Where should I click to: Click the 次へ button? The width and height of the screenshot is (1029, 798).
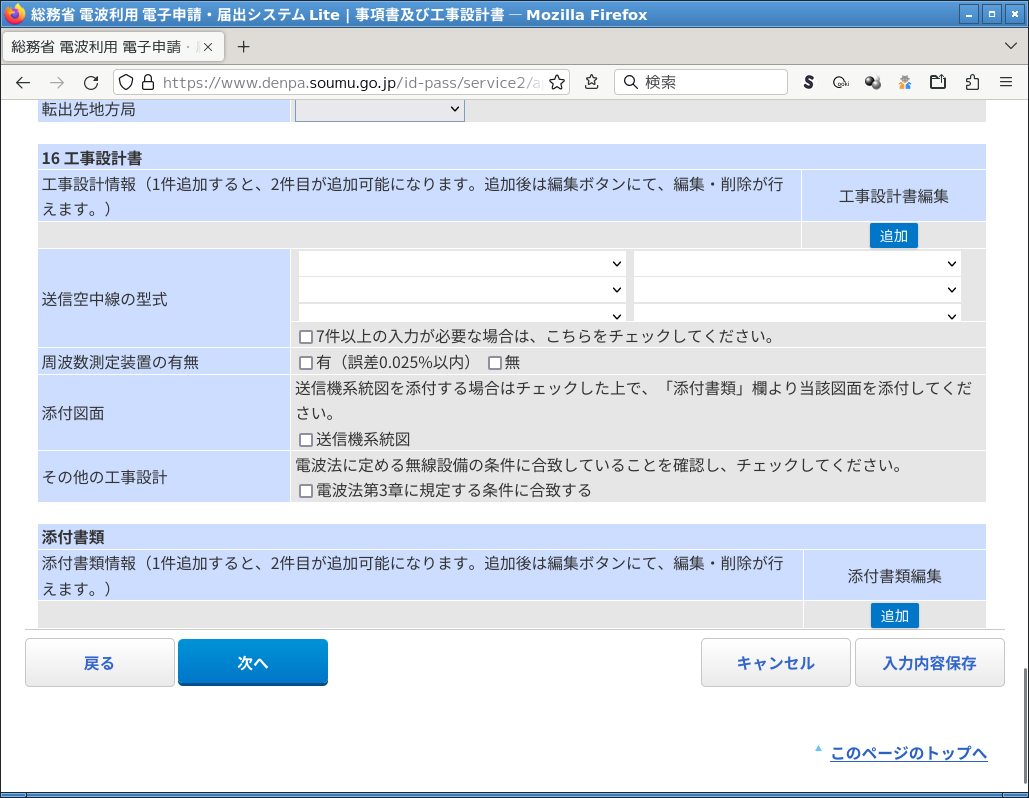(x=253, y=663)
